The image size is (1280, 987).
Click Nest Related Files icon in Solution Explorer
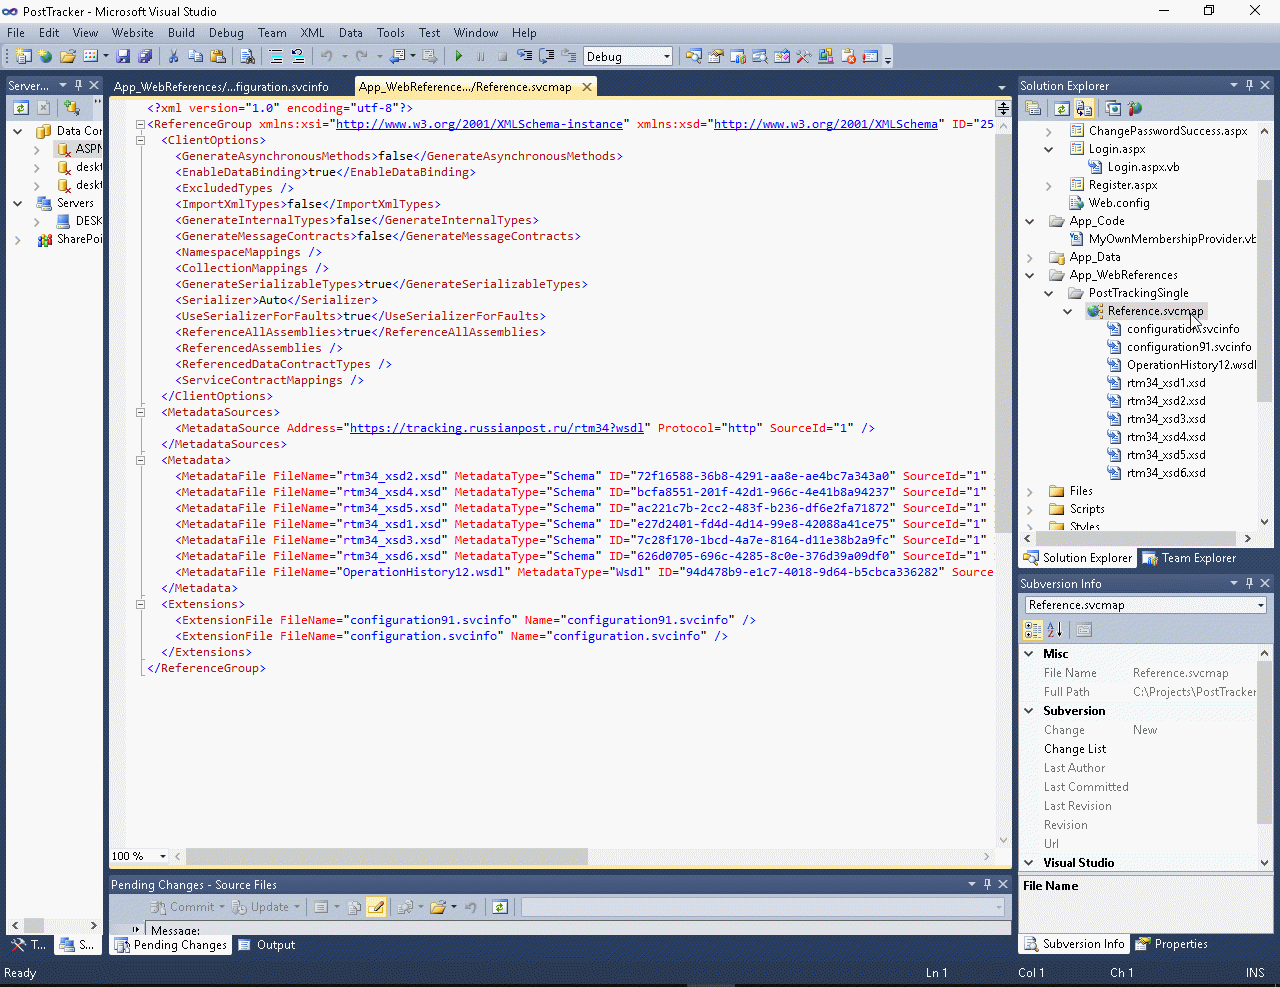point(1084,109)
